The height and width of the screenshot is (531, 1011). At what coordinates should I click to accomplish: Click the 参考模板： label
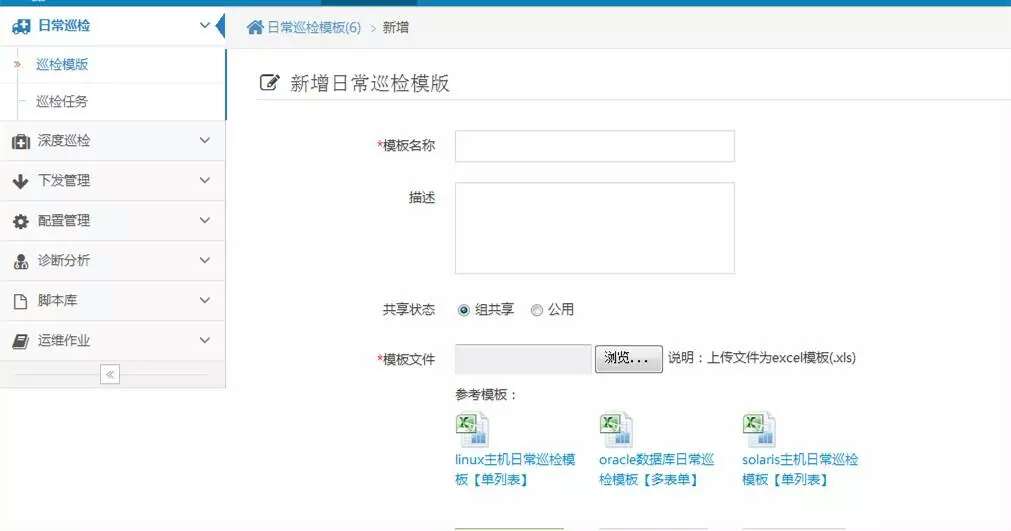click(486, 394)
